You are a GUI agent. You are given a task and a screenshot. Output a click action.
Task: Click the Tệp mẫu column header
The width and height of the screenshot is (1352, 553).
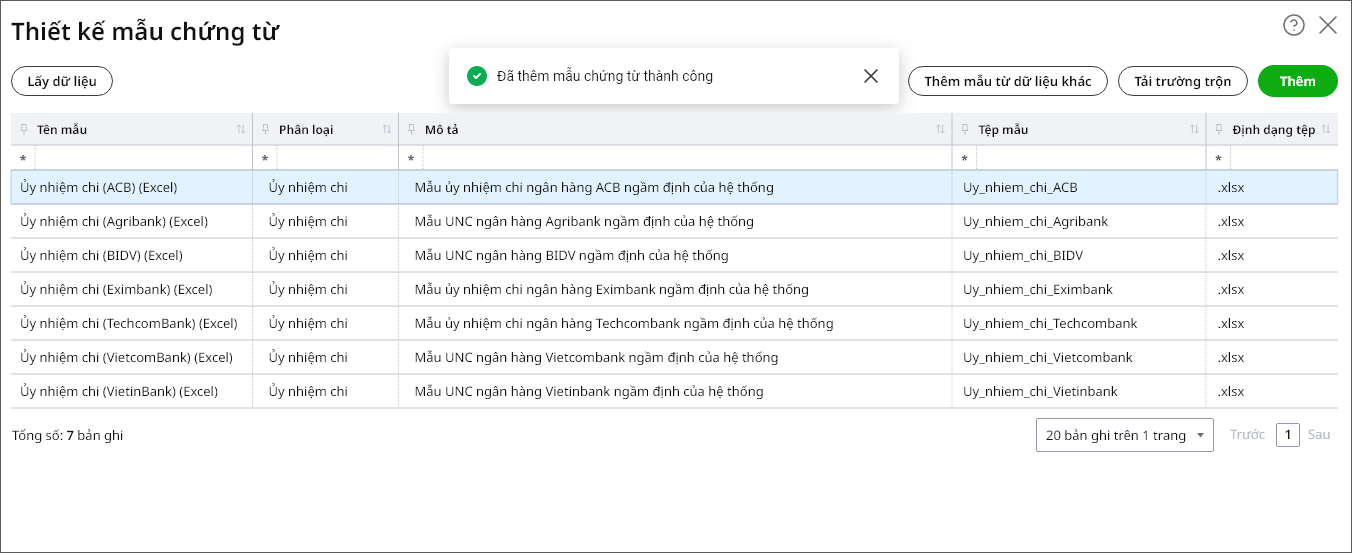pos(1079,130)
